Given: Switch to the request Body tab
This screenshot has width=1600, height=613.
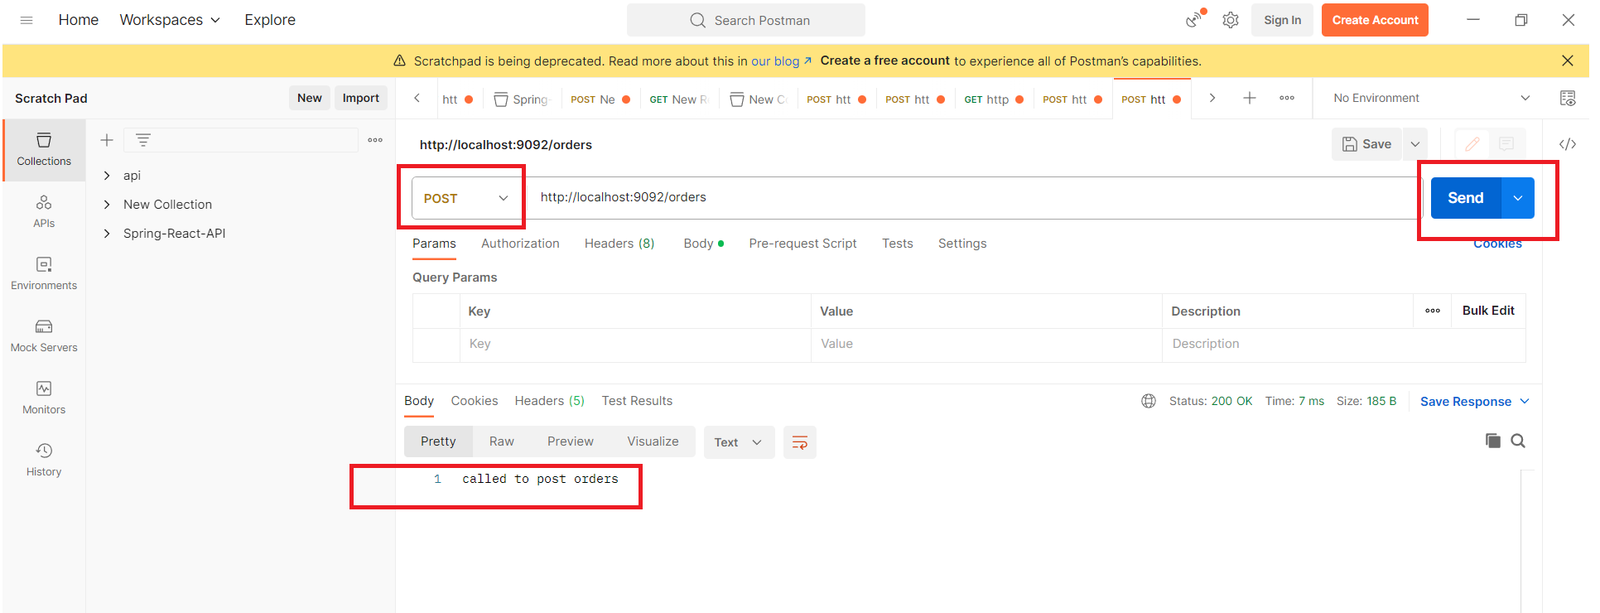Looking at the screenshot, I should point(704,243).
